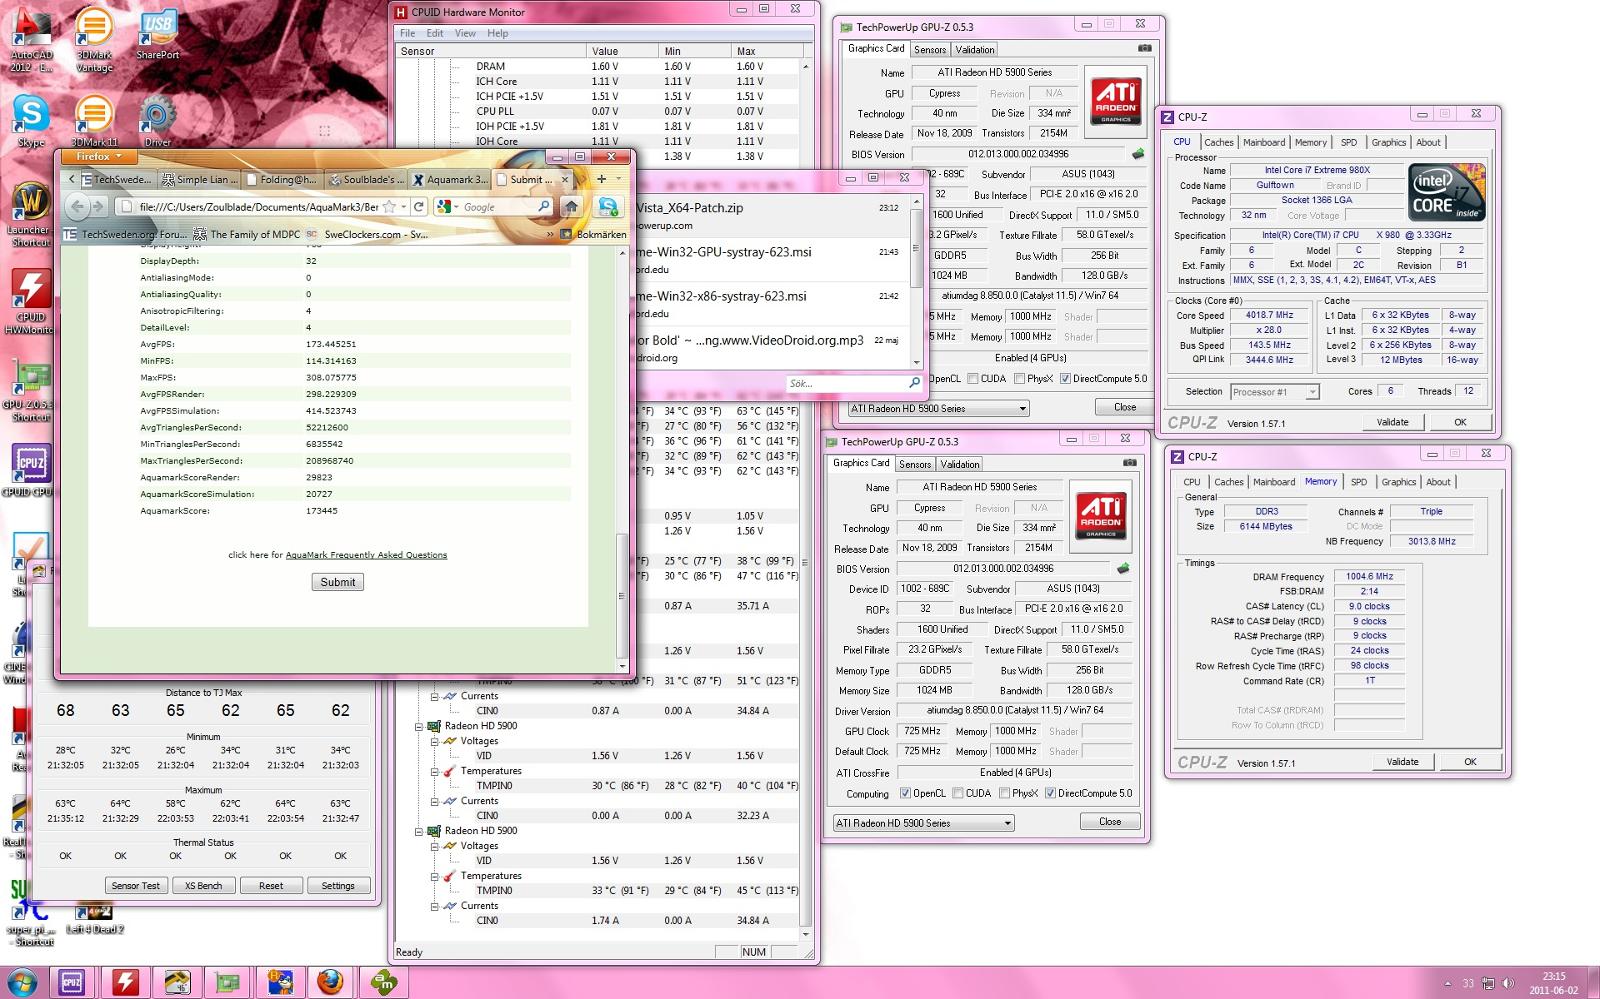The width and height of the screenshot is (1600, 999).
Task: Select the Aquamark 3 tab in Firefox
Action: tap(449, 179)
